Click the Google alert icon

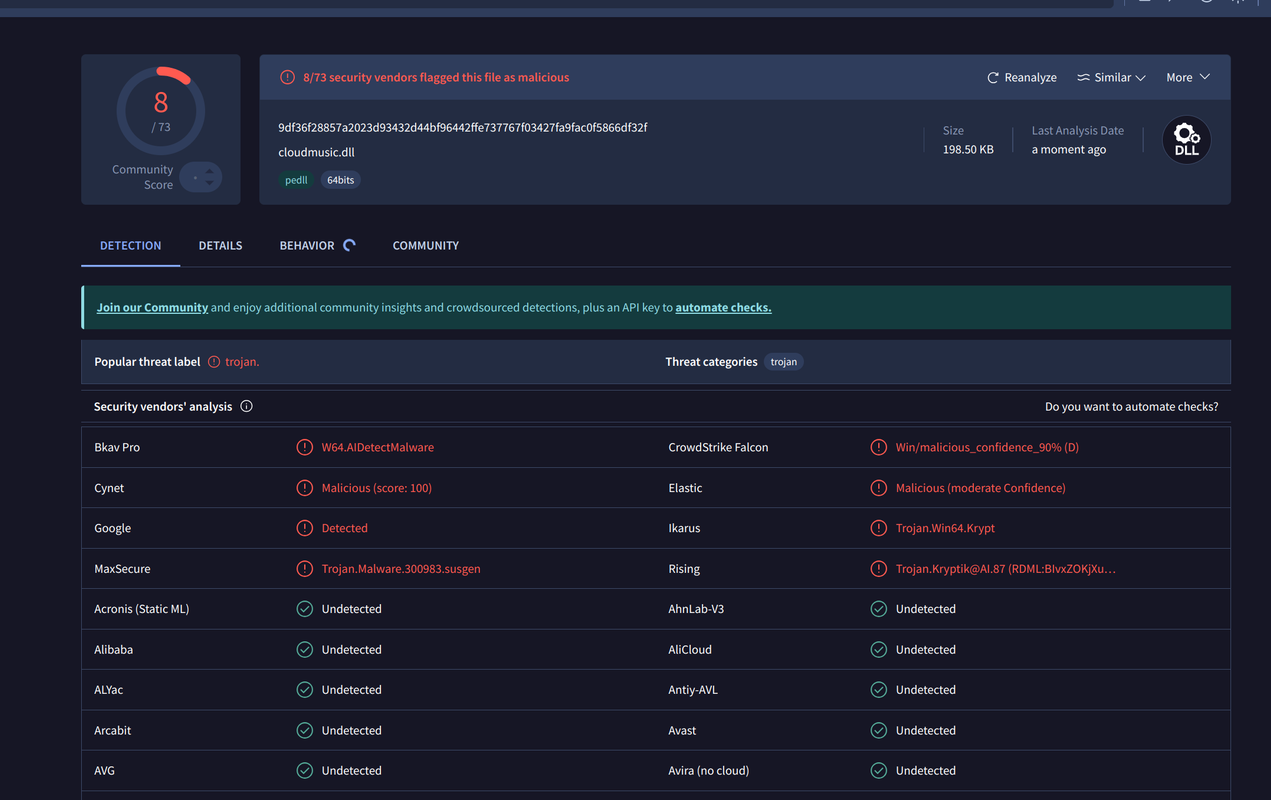(305, 528)
